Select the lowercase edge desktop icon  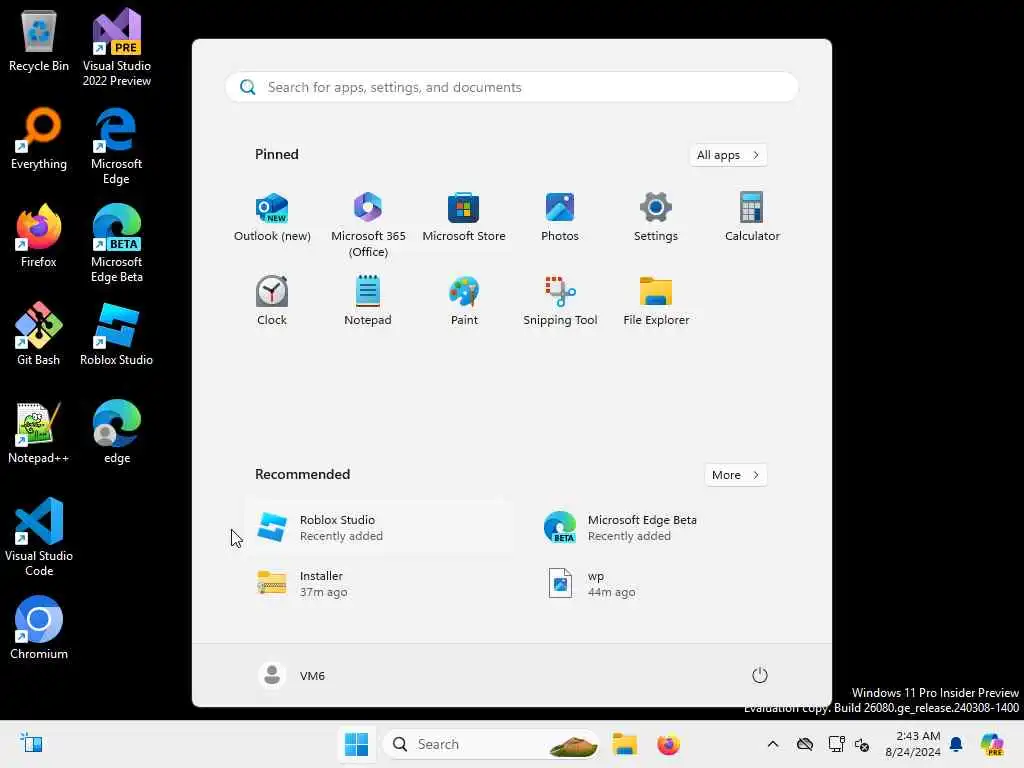pyautogui.click(x=117, y=432)
